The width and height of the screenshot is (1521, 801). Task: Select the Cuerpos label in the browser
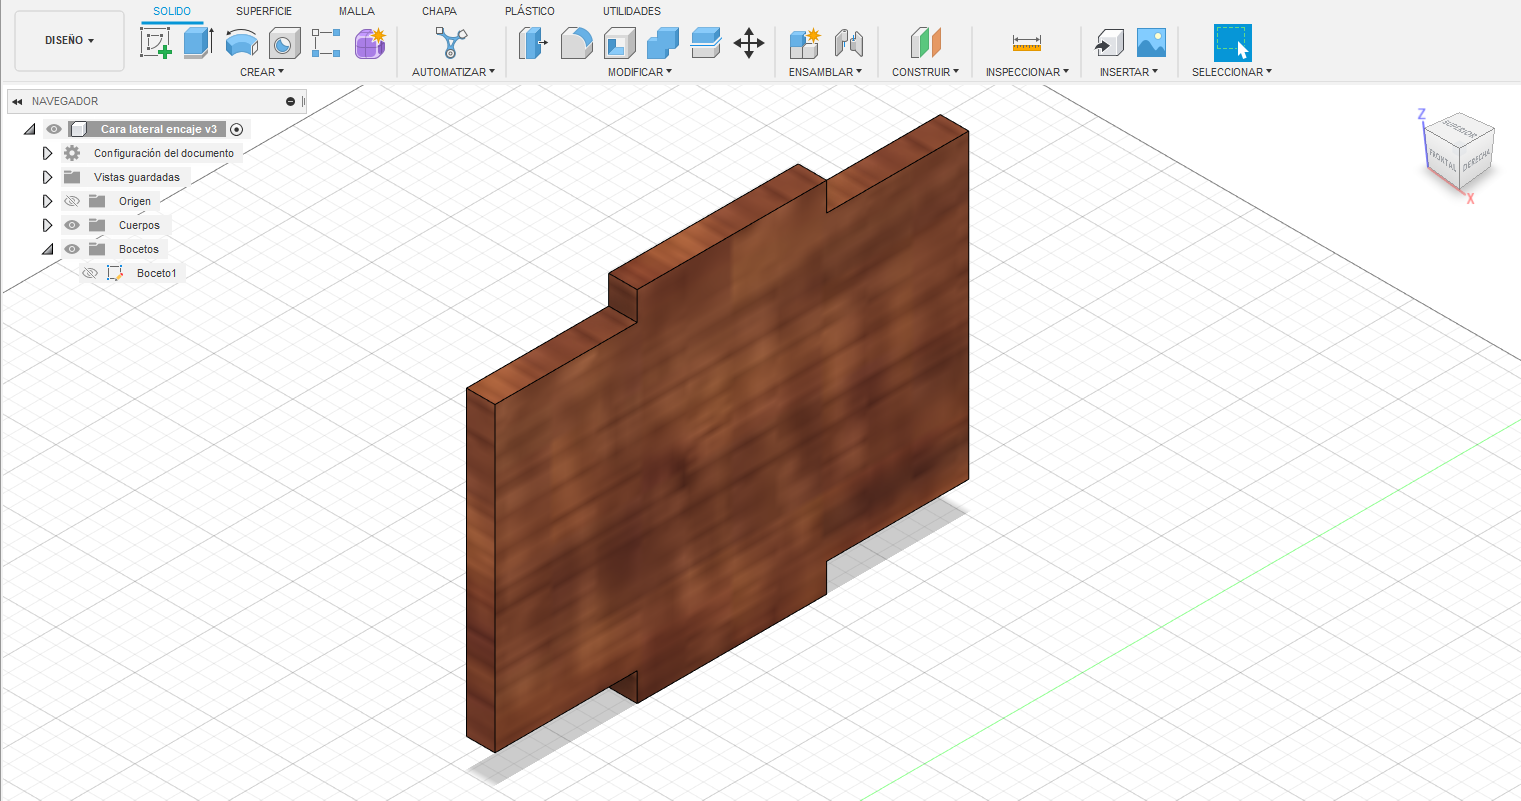(139, 225)
